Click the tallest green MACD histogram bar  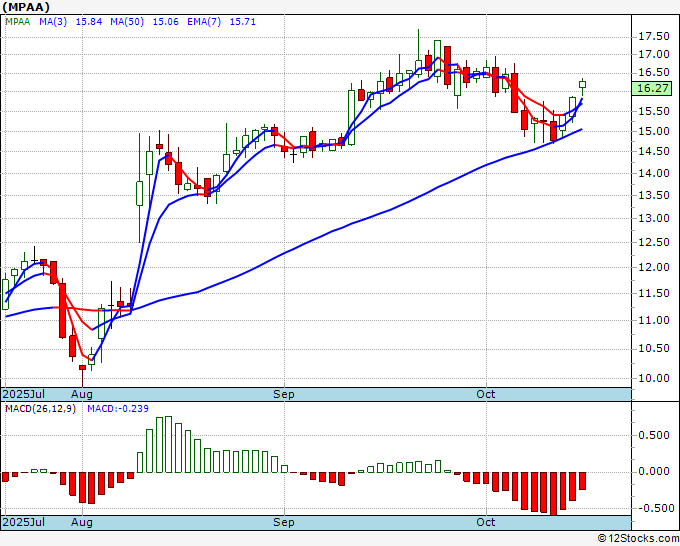pos(168,445)
